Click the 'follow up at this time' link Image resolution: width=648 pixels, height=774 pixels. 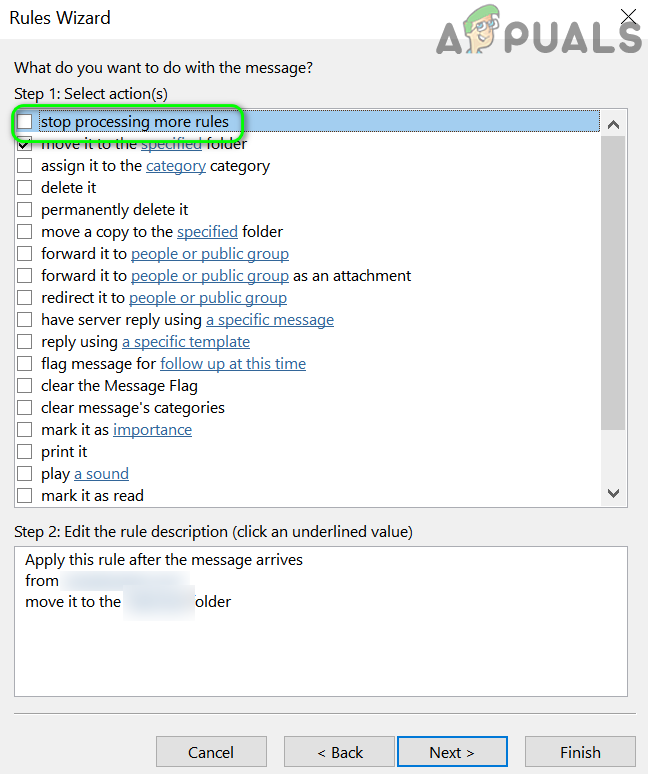233,364
